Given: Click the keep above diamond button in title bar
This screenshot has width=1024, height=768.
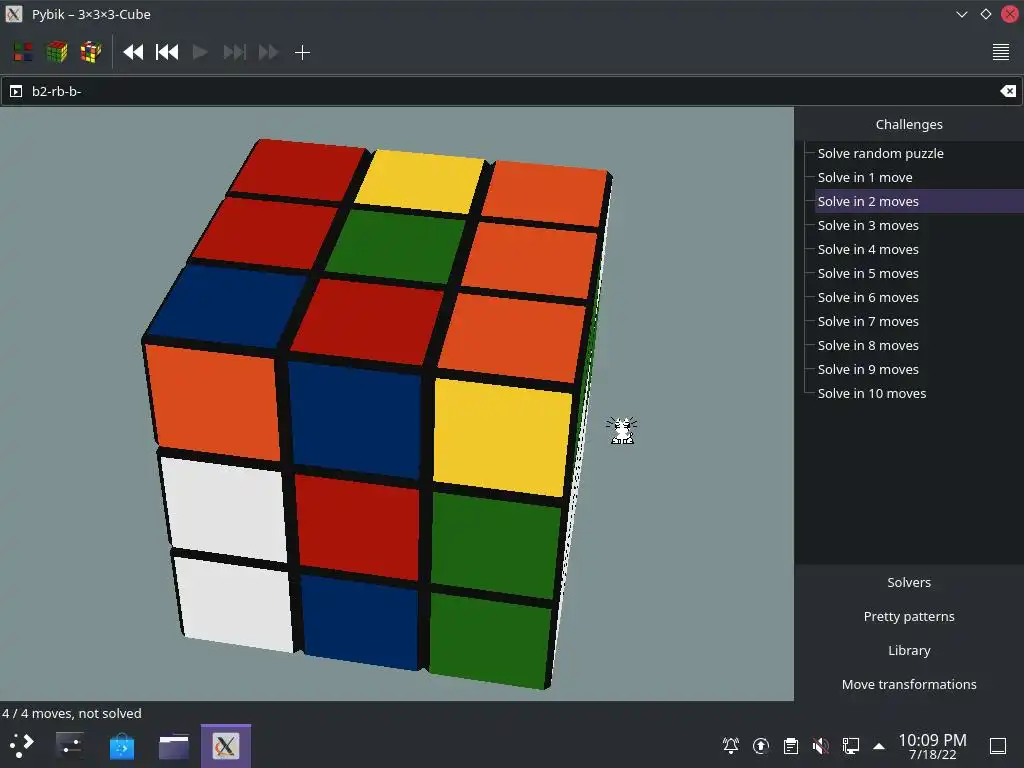Looking at the screenshot, I should (985, 14).
